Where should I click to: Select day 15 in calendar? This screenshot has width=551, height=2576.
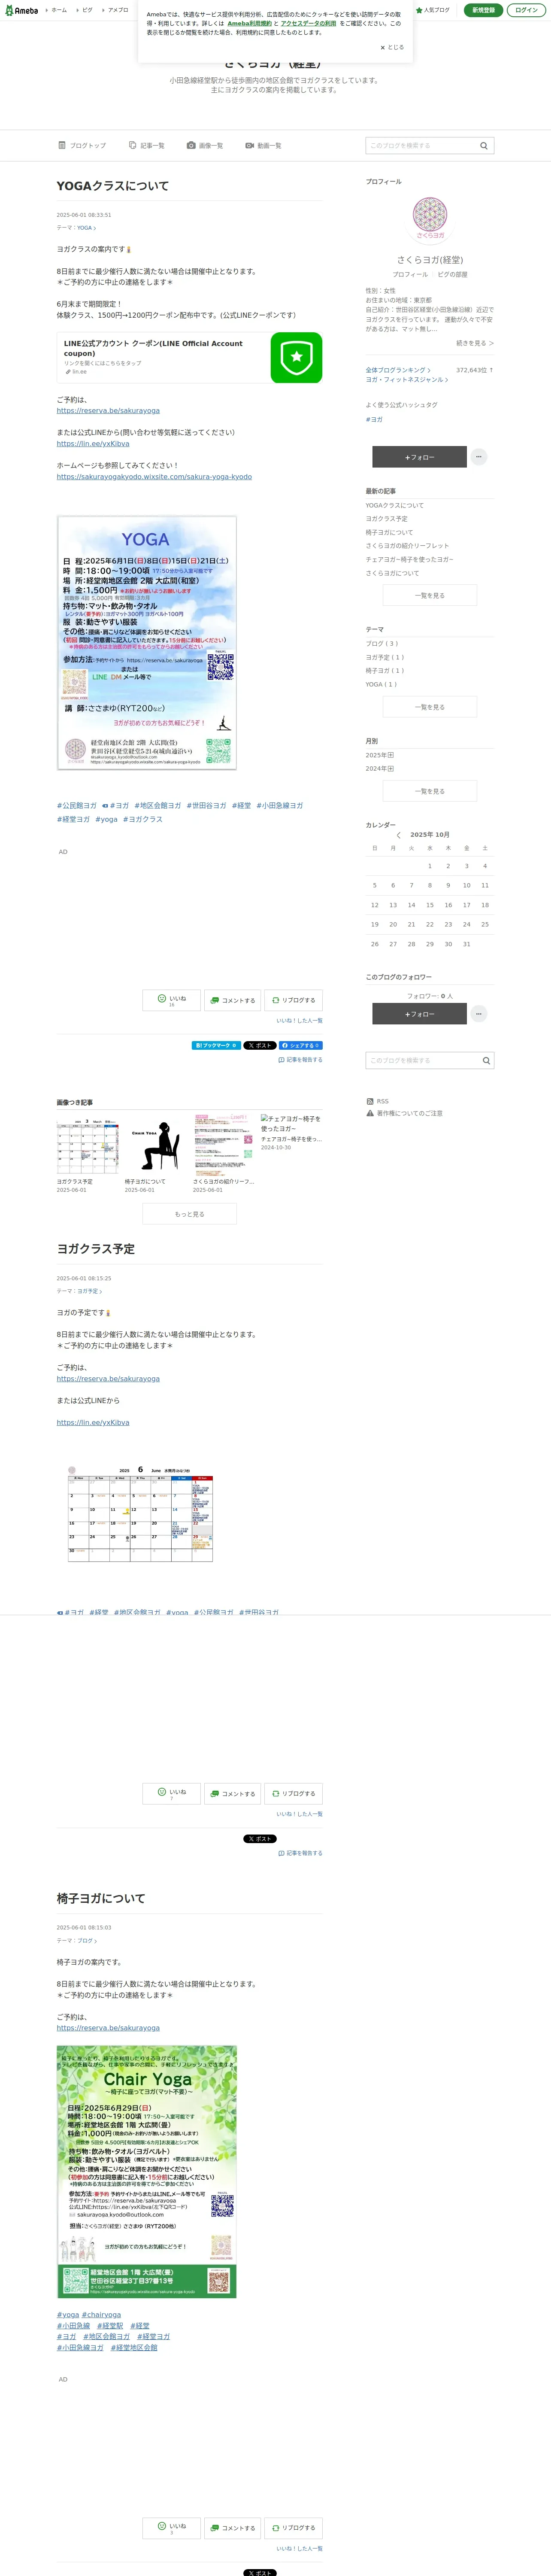[x=430, y=905]
